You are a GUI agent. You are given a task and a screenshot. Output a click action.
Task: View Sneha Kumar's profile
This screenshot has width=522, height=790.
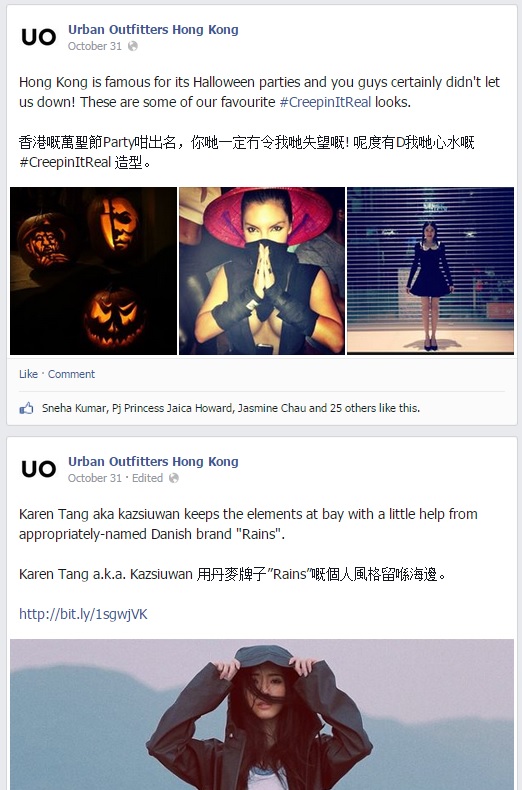(74, 408)
